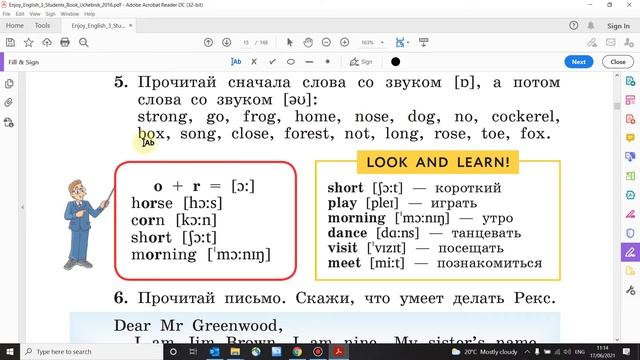Zoom out with the minus icon
Image resolution: width=640 pixels, height=360 pixels.
(x=326, y=42)
